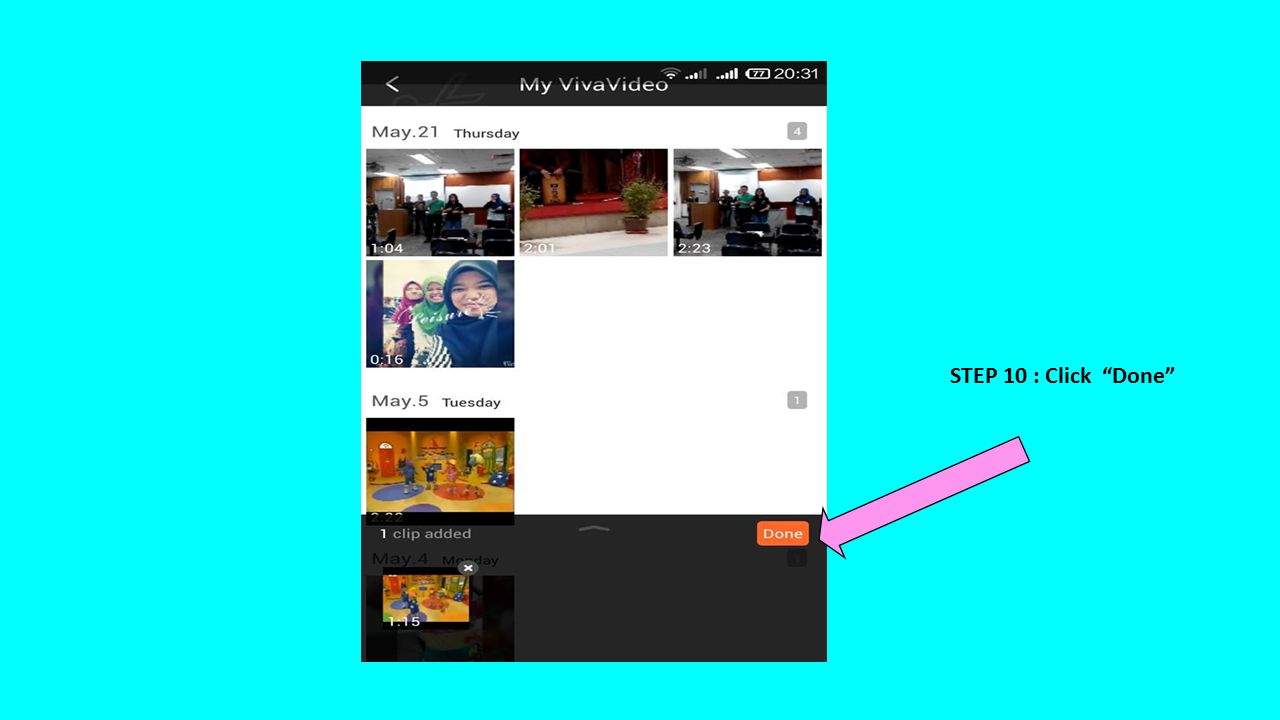Click the orange Done button
1280x720 pixels.
click(782, 534)
